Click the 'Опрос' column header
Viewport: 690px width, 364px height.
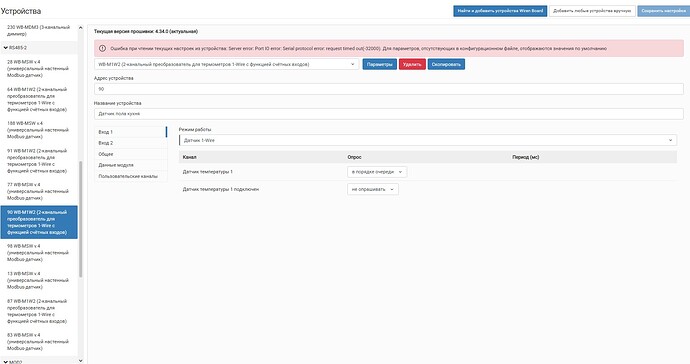[354, 157]
